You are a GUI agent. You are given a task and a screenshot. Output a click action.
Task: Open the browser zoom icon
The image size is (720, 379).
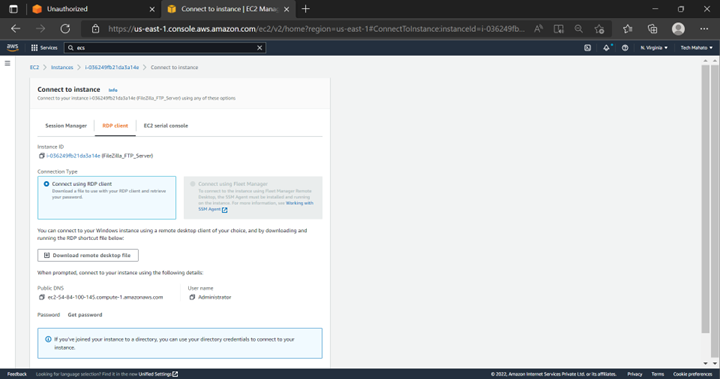[x=579, y=29]
